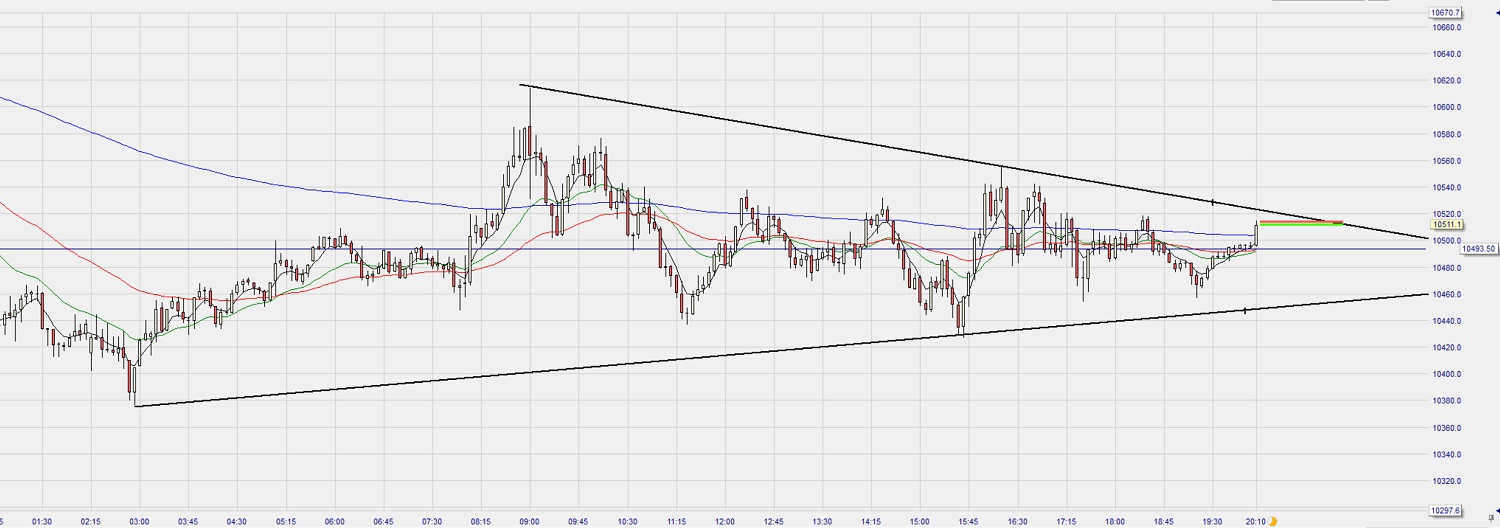Viewport: 1500px width, 528px height.
Task: Select the green horizontal order line
Action: click(1300, 225)
